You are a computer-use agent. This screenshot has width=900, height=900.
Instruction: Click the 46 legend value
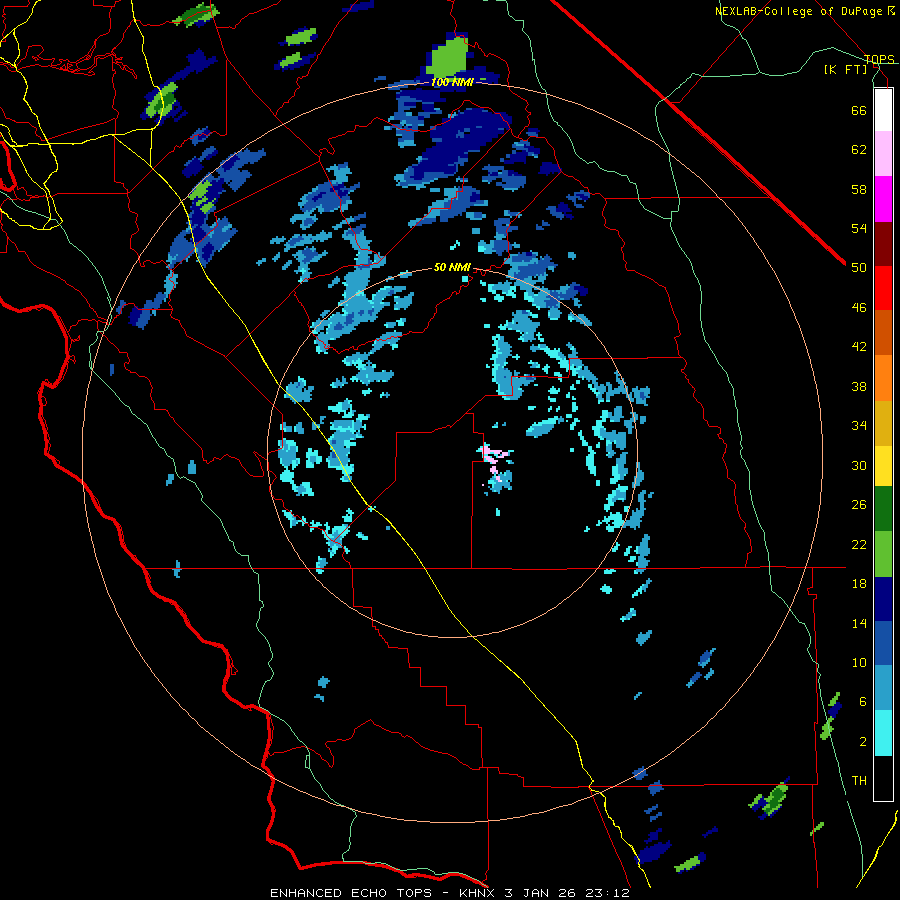point(859,308)
